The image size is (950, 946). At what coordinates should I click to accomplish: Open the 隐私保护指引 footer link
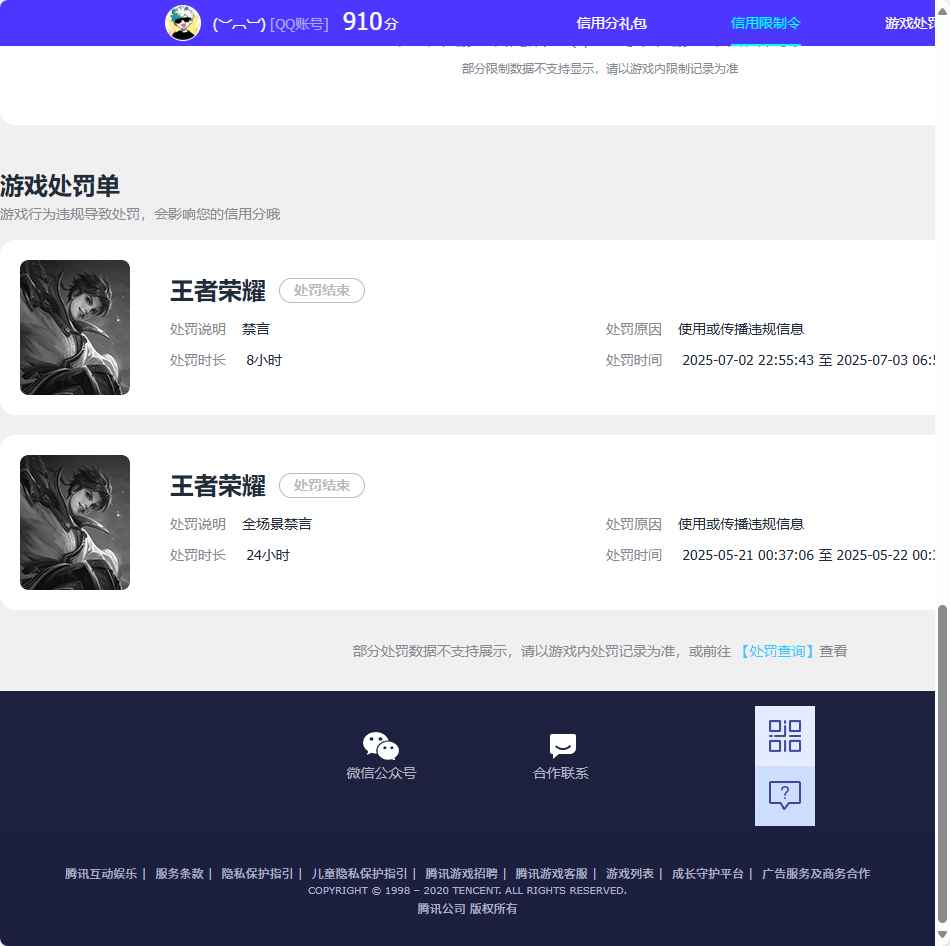pos(257,873)
